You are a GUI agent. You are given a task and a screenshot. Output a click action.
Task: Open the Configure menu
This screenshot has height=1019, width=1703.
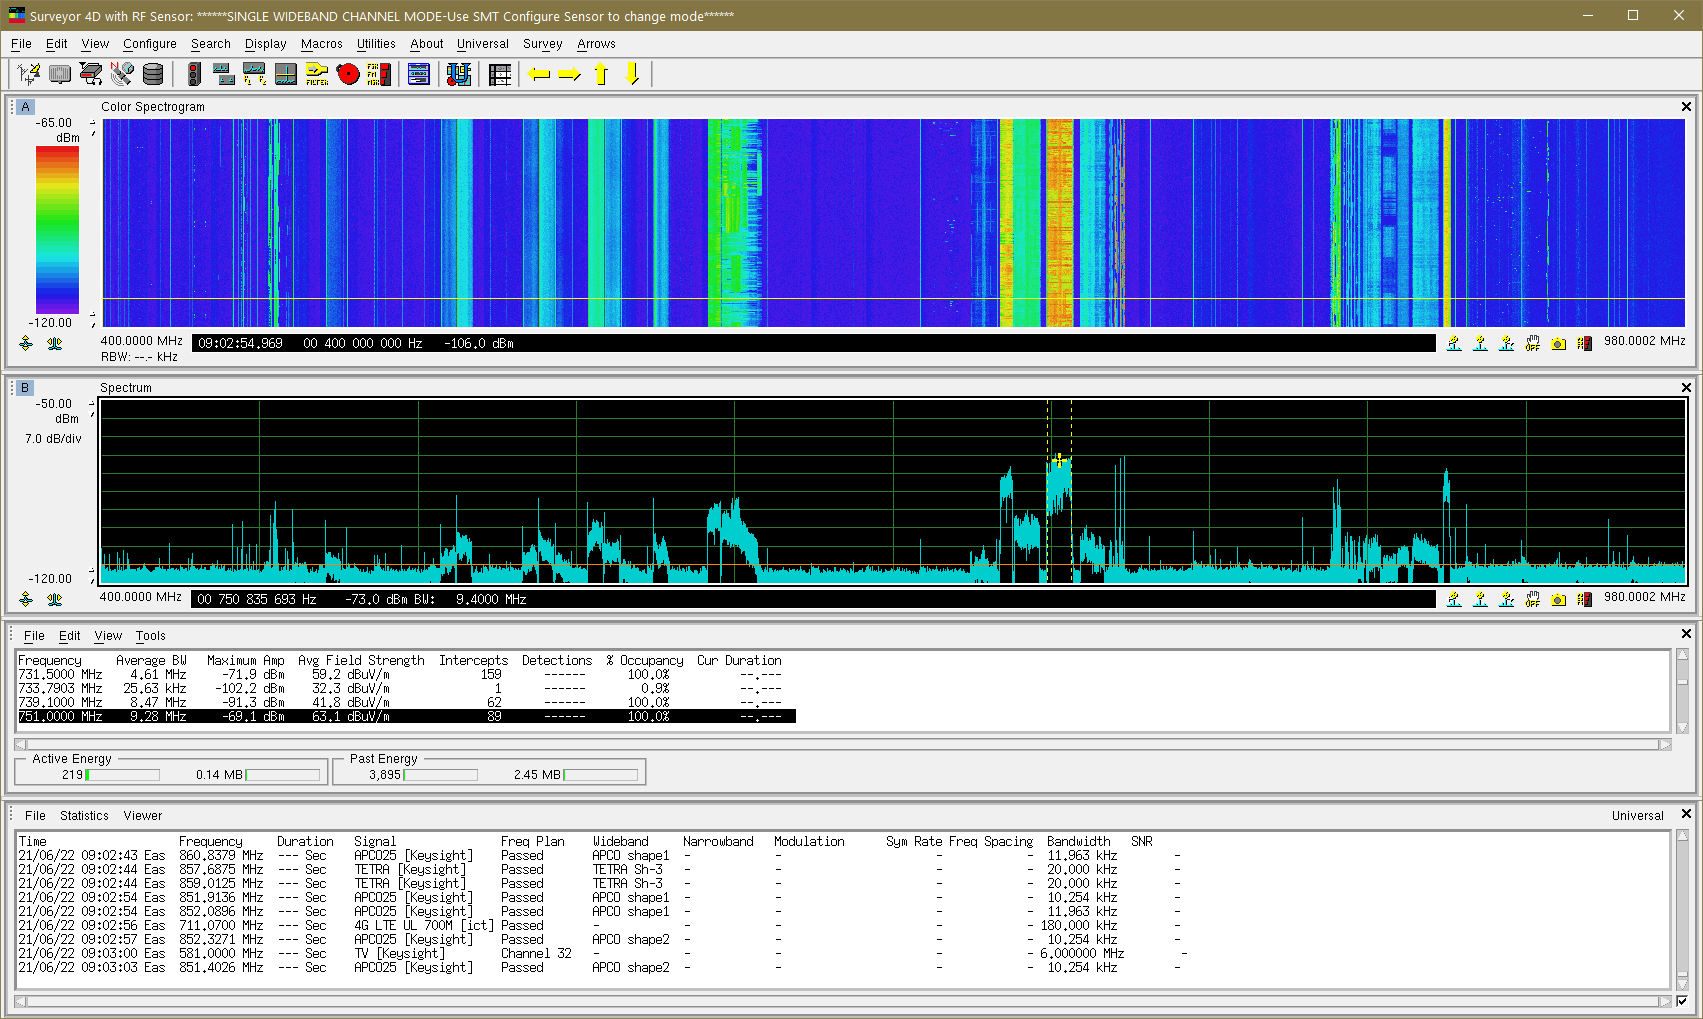(149, 43)
